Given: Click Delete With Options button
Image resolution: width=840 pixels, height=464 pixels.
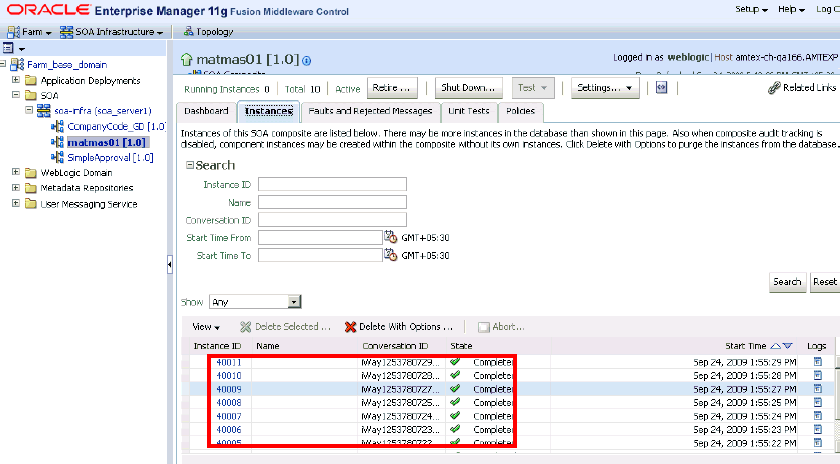Looking at the screenshot, I should pos(399,327).
